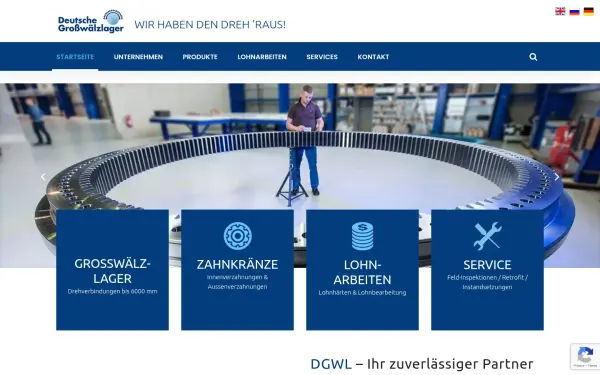Click the coin stack icon in Lohnarbeiten card

362,236
